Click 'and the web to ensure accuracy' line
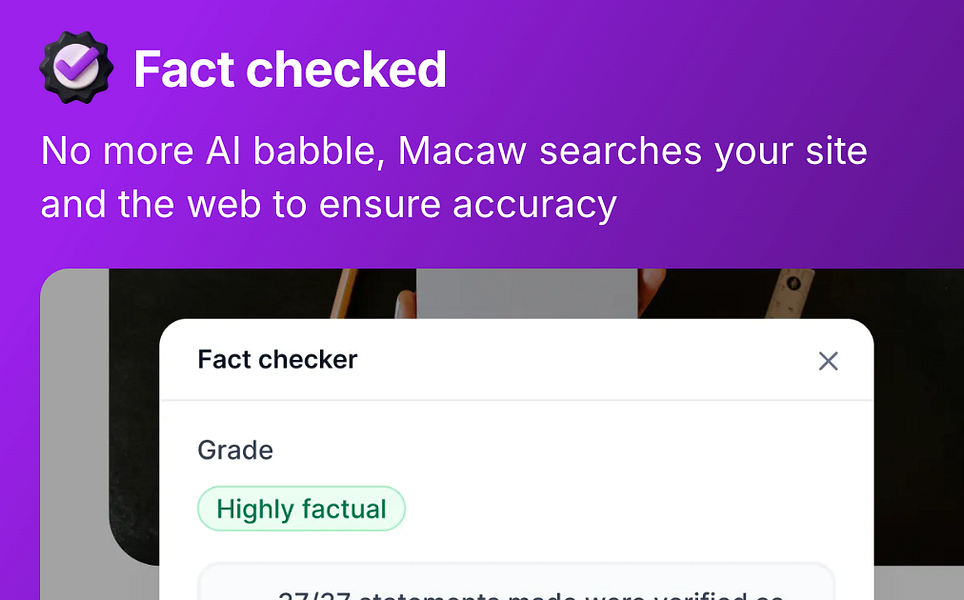The image size is (964, 600). tap(328, 204)
